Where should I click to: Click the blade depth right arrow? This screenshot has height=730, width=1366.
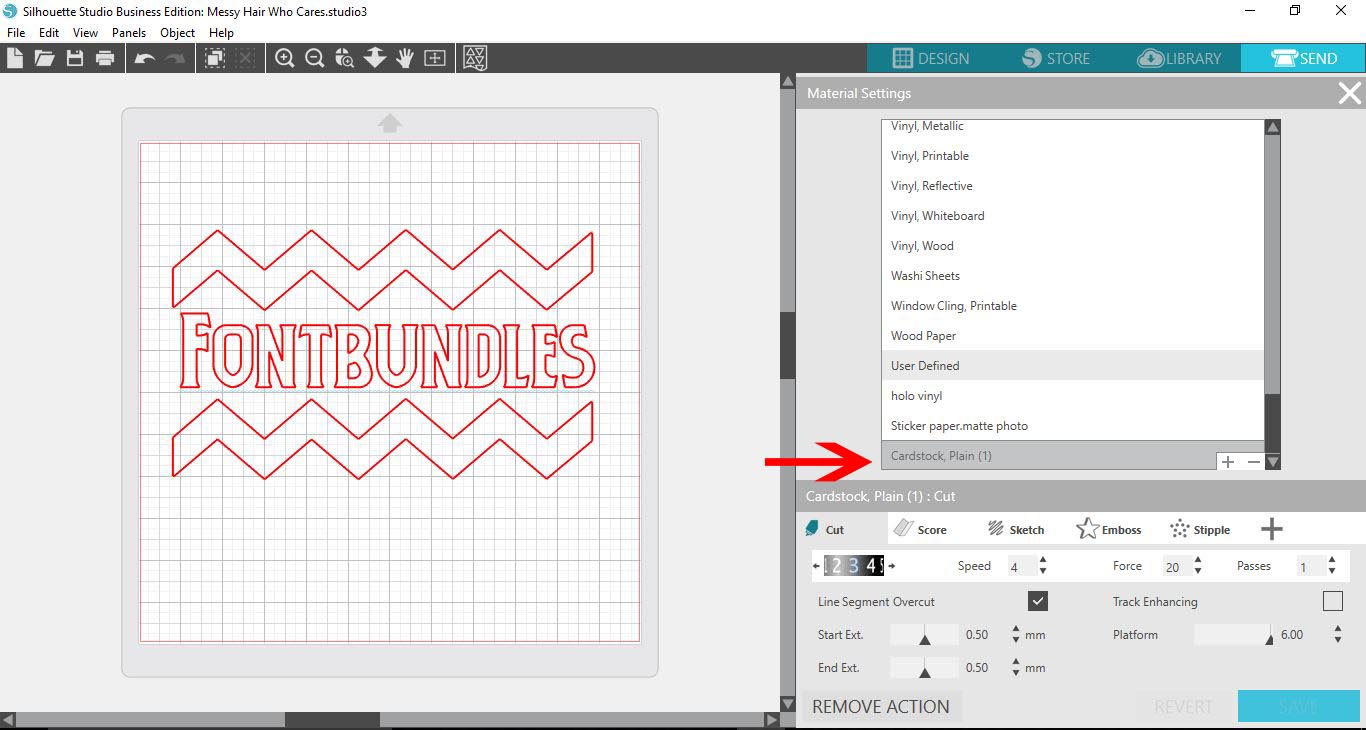click(x=892, y=566)
